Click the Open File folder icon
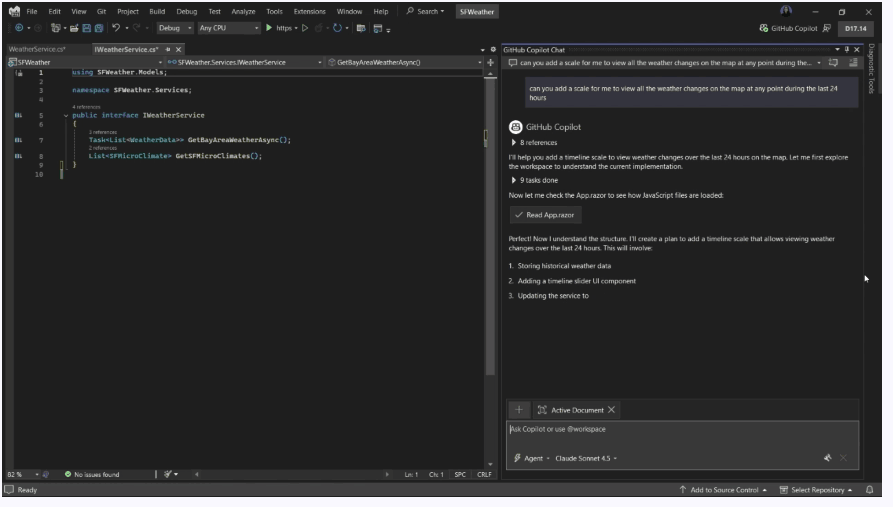Screen dimensions: 893x507 pyautogui.click(x=74, y=28)
